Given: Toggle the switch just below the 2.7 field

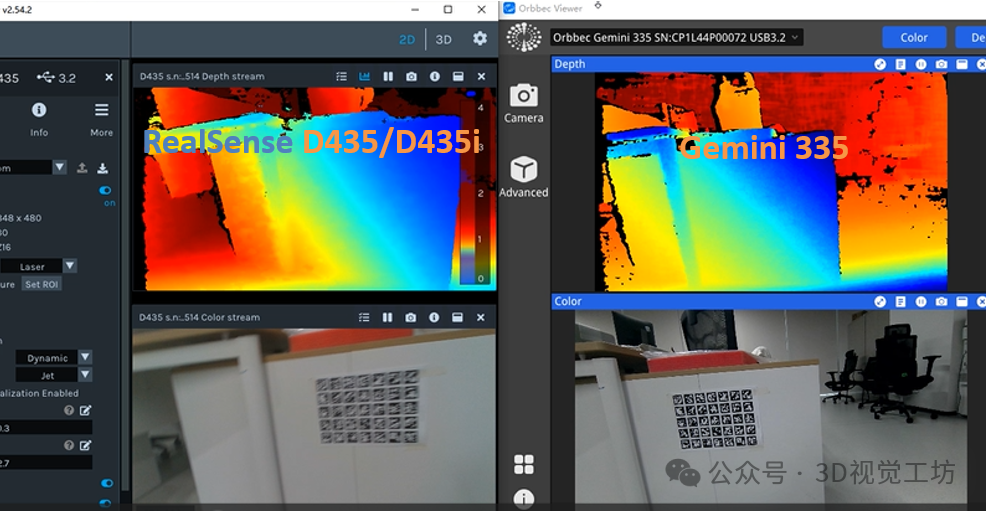Looking at the screenshot, I should tap(107, 483).
